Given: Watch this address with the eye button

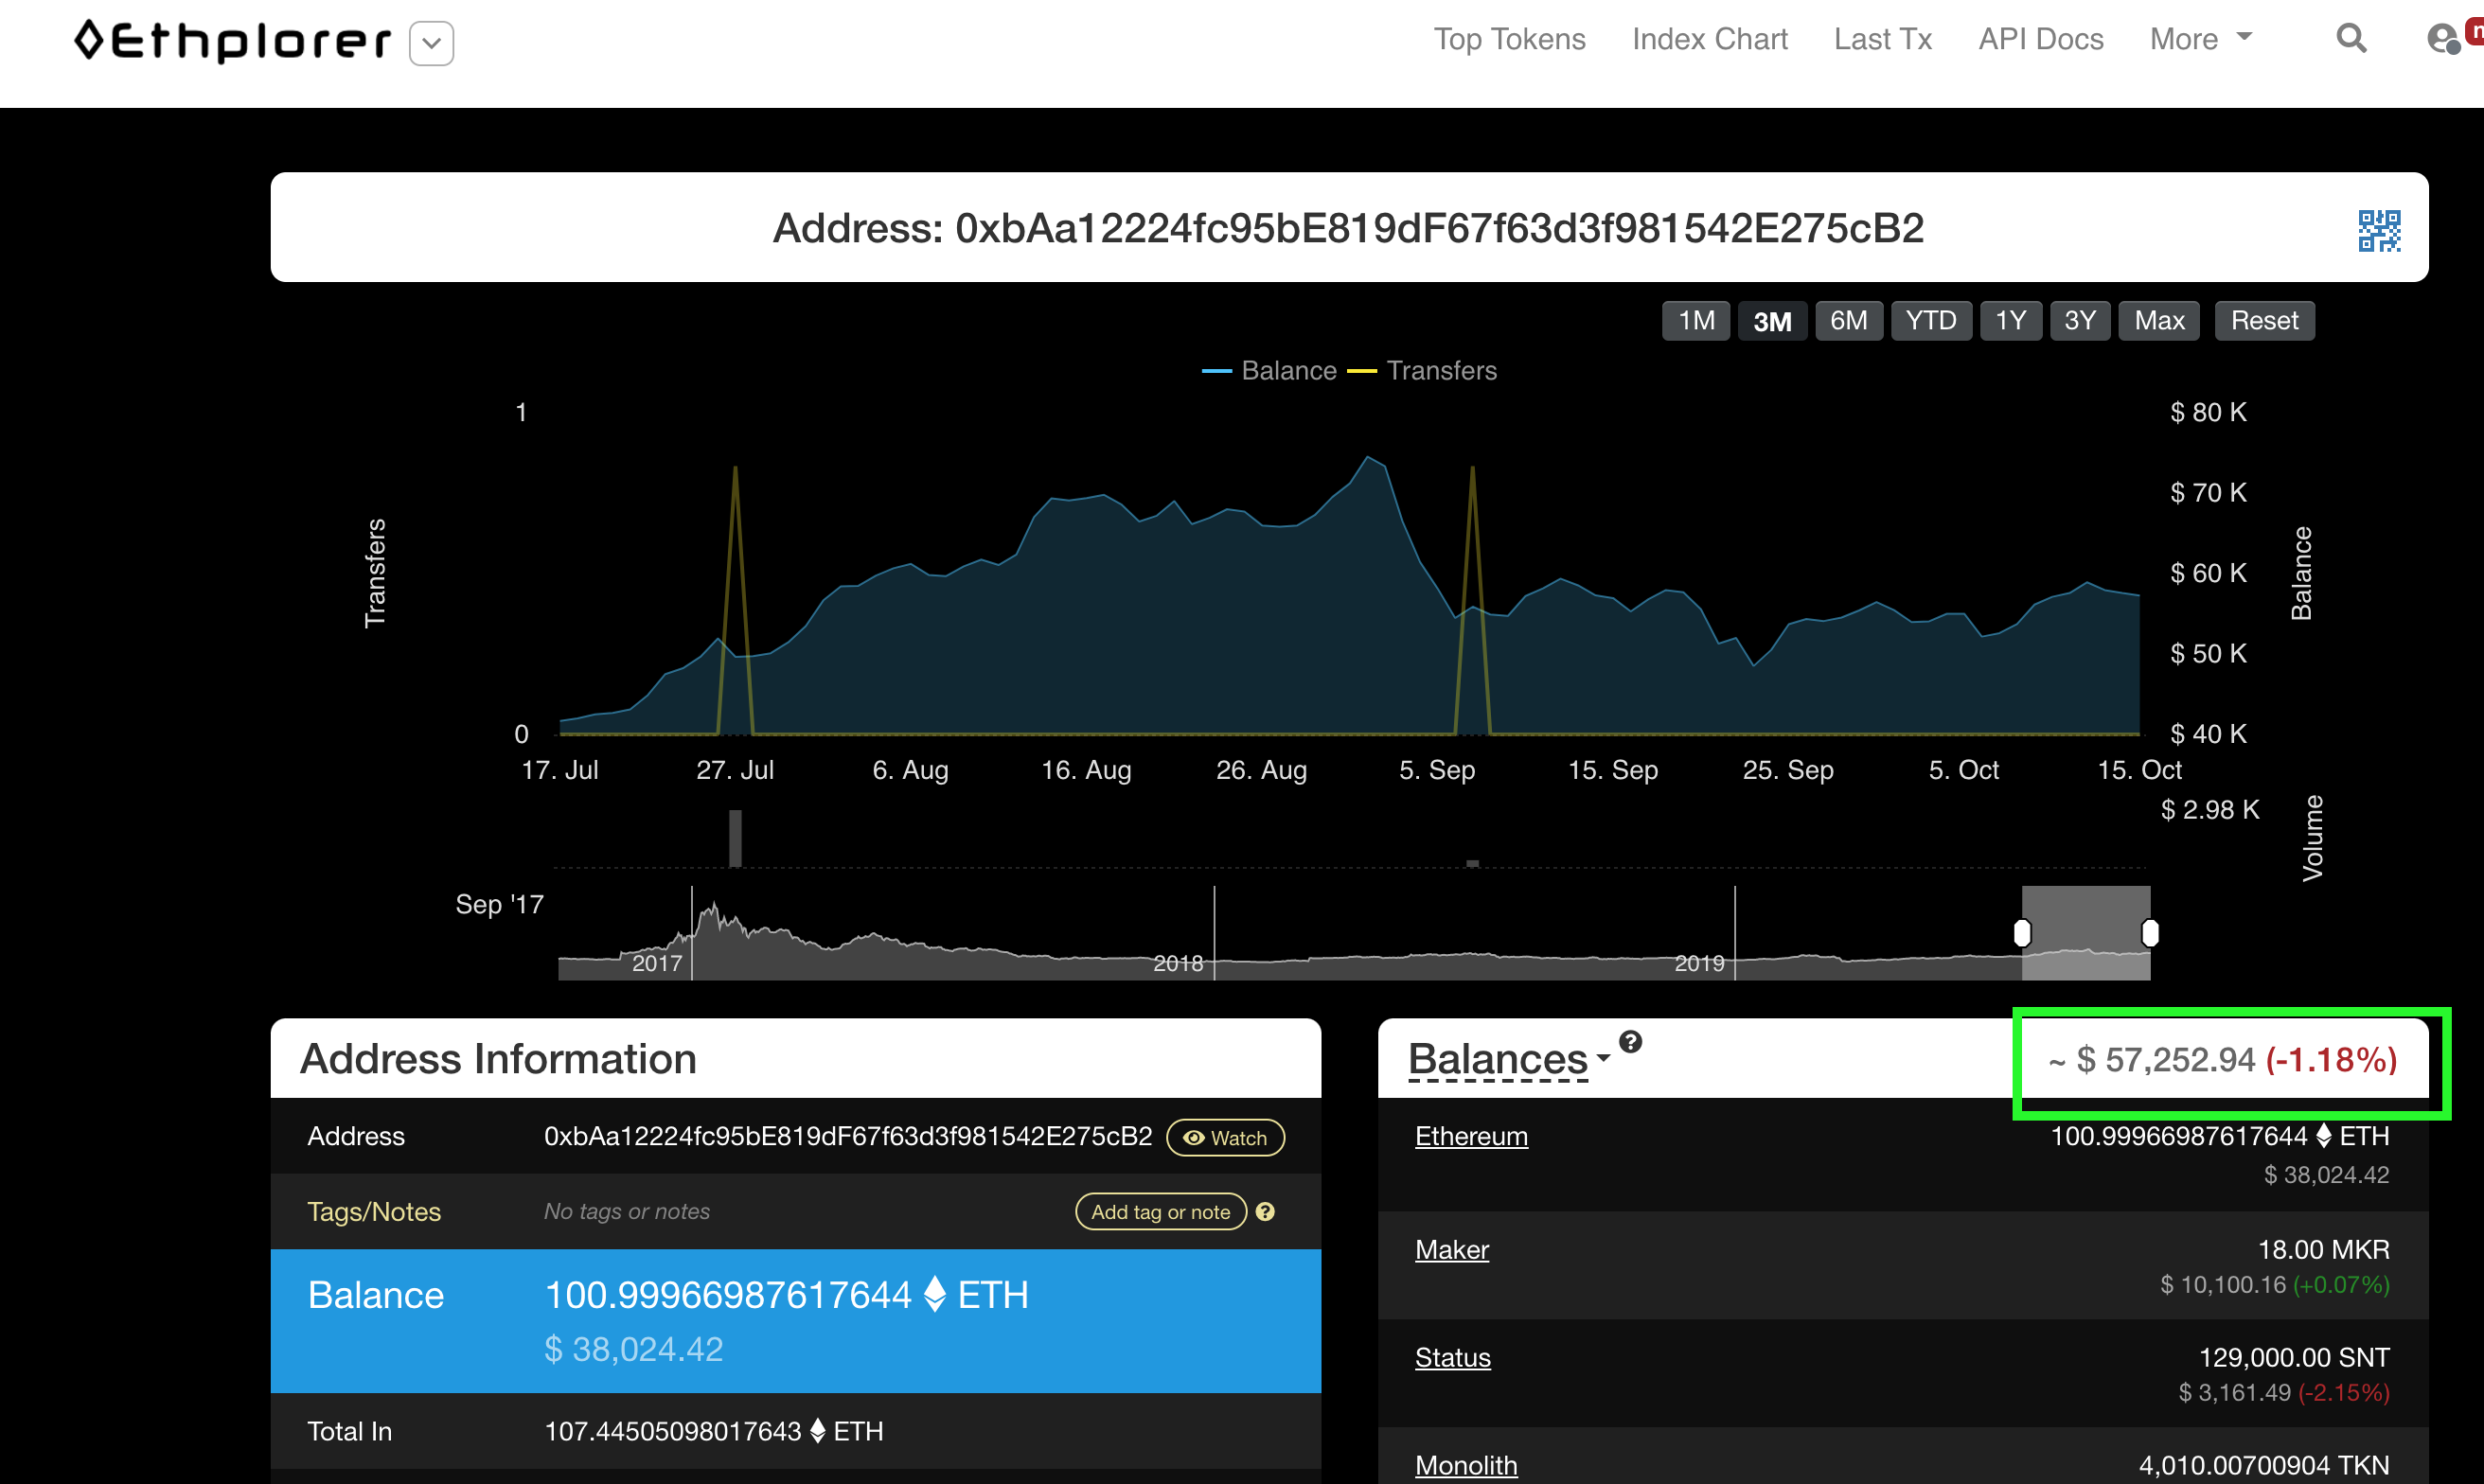Looking at the screenshot, I should tap(1225, 1138).
